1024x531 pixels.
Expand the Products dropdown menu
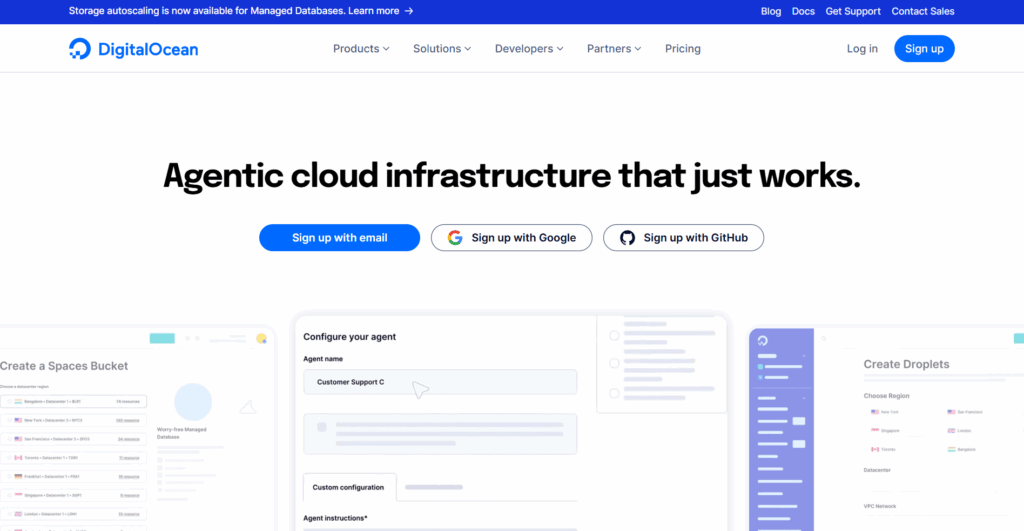coord(361,49)
